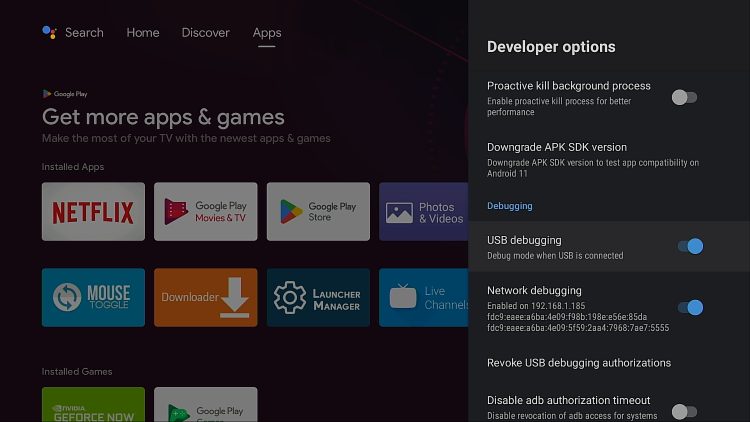Launch Google Play Movies & TV
The image size is (750, 422).
click(206, 211)
